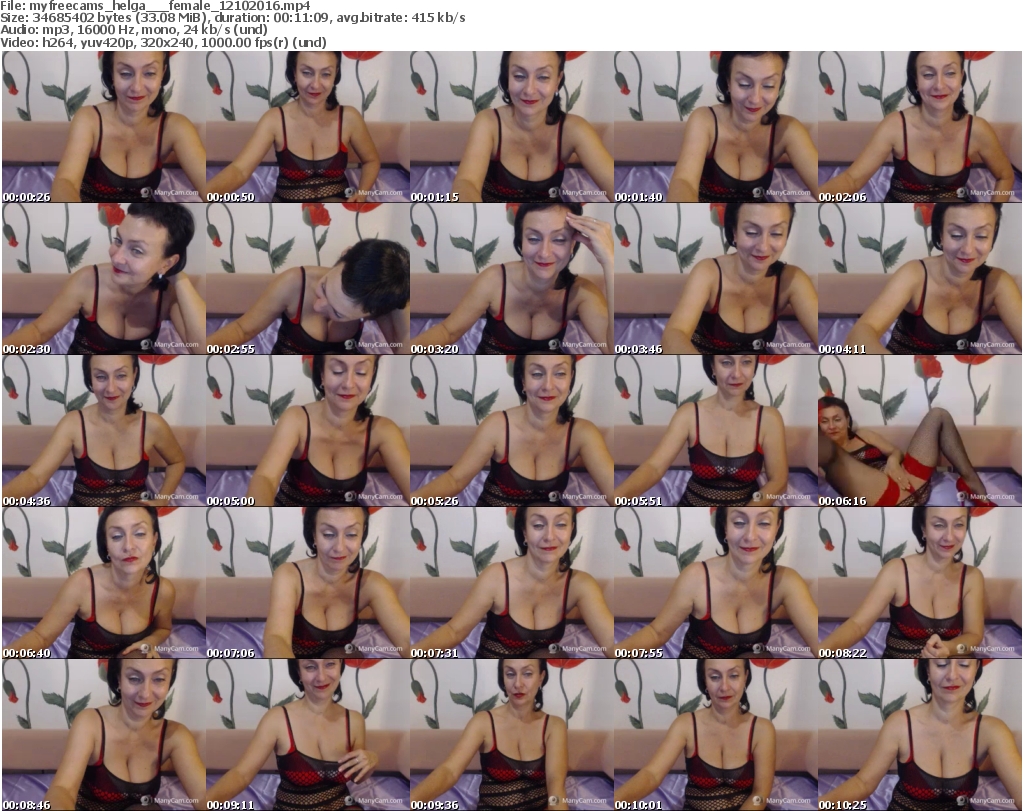
Task: Open the thumbnail stamped 00:03:20
Action: [x=511, y=279]
